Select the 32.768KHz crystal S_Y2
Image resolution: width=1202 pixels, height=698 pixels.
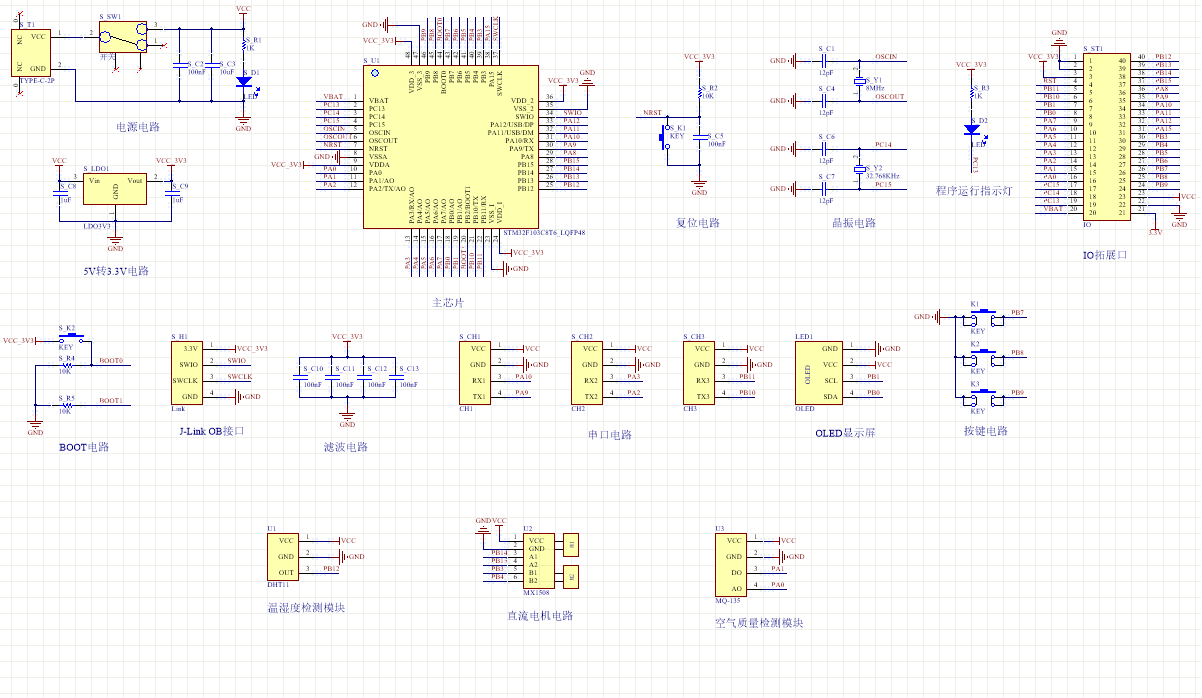[x=858, y=169]
